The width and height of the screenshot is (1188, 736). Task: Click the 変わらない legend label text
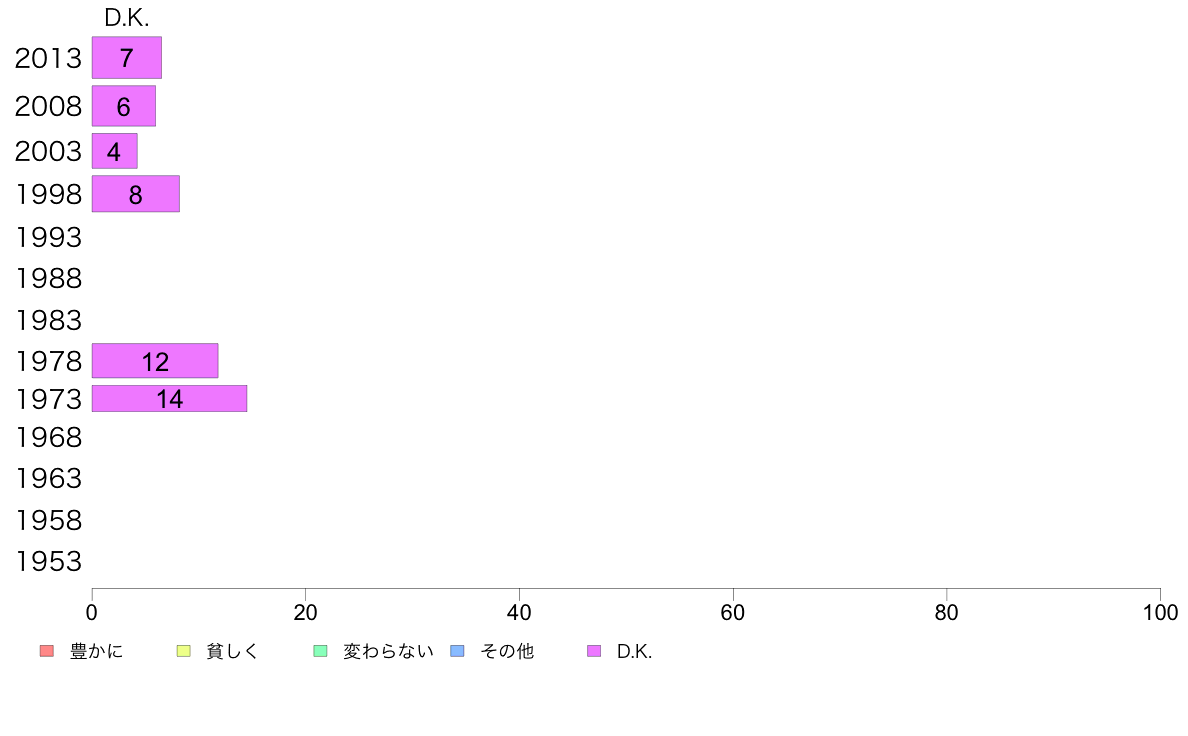[x=388, y=651]
